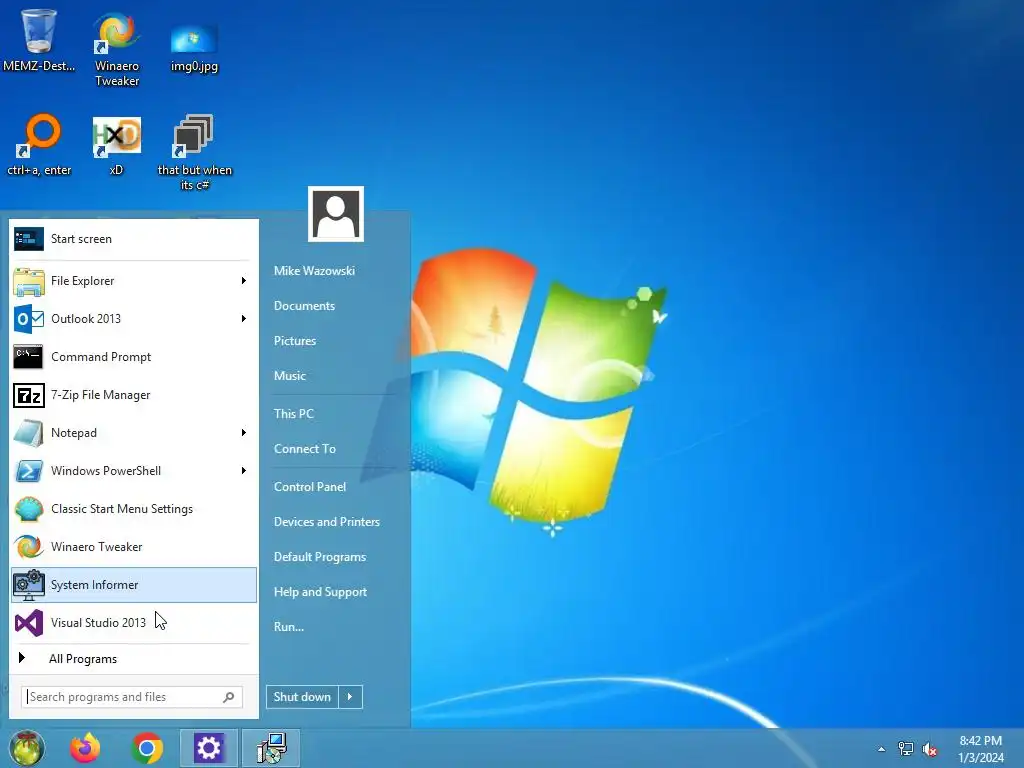Click 'Start screen' label
Screen dimensions: 1024x768
point(82,239)
